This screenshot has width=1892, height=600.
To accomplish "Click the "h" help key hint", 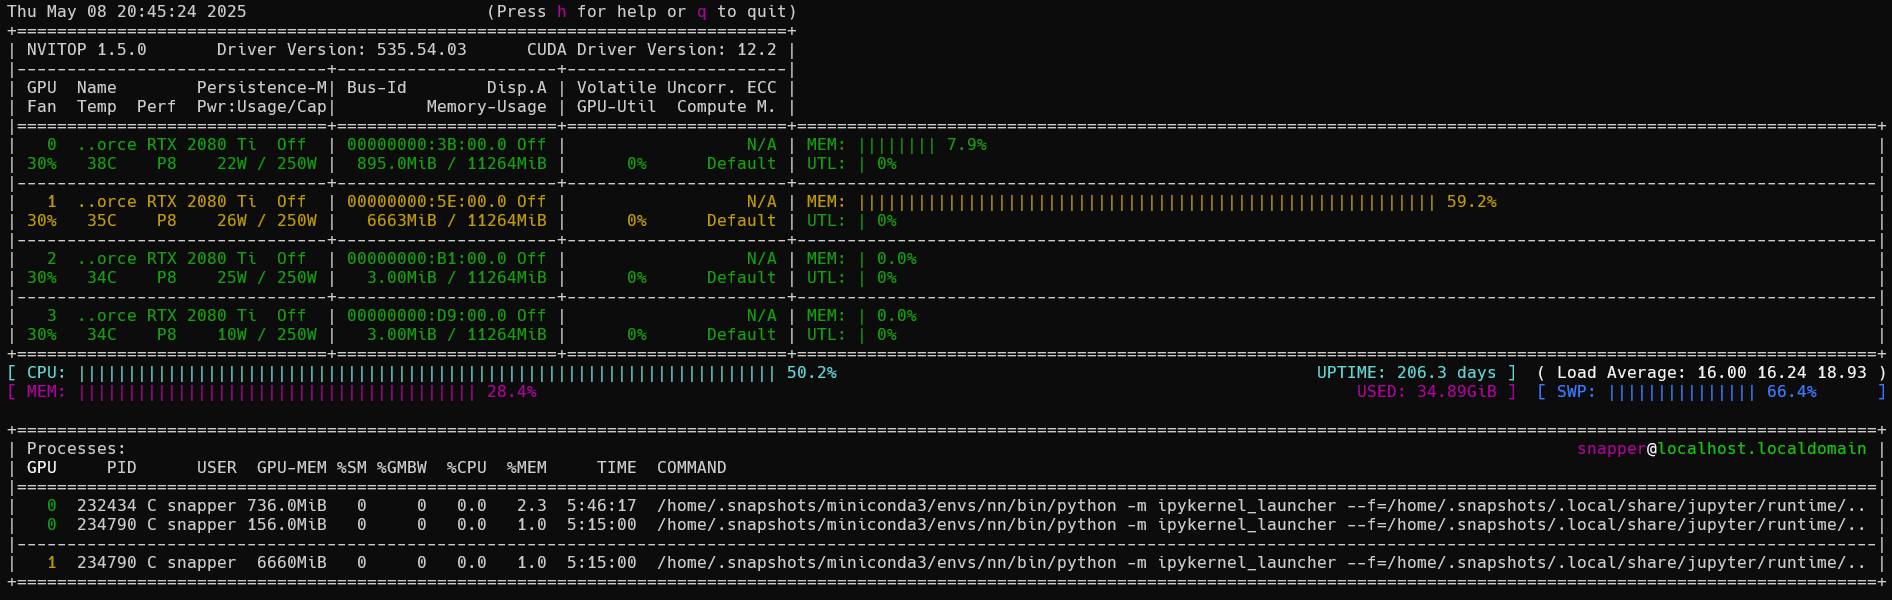I will [x=562, y=12].
